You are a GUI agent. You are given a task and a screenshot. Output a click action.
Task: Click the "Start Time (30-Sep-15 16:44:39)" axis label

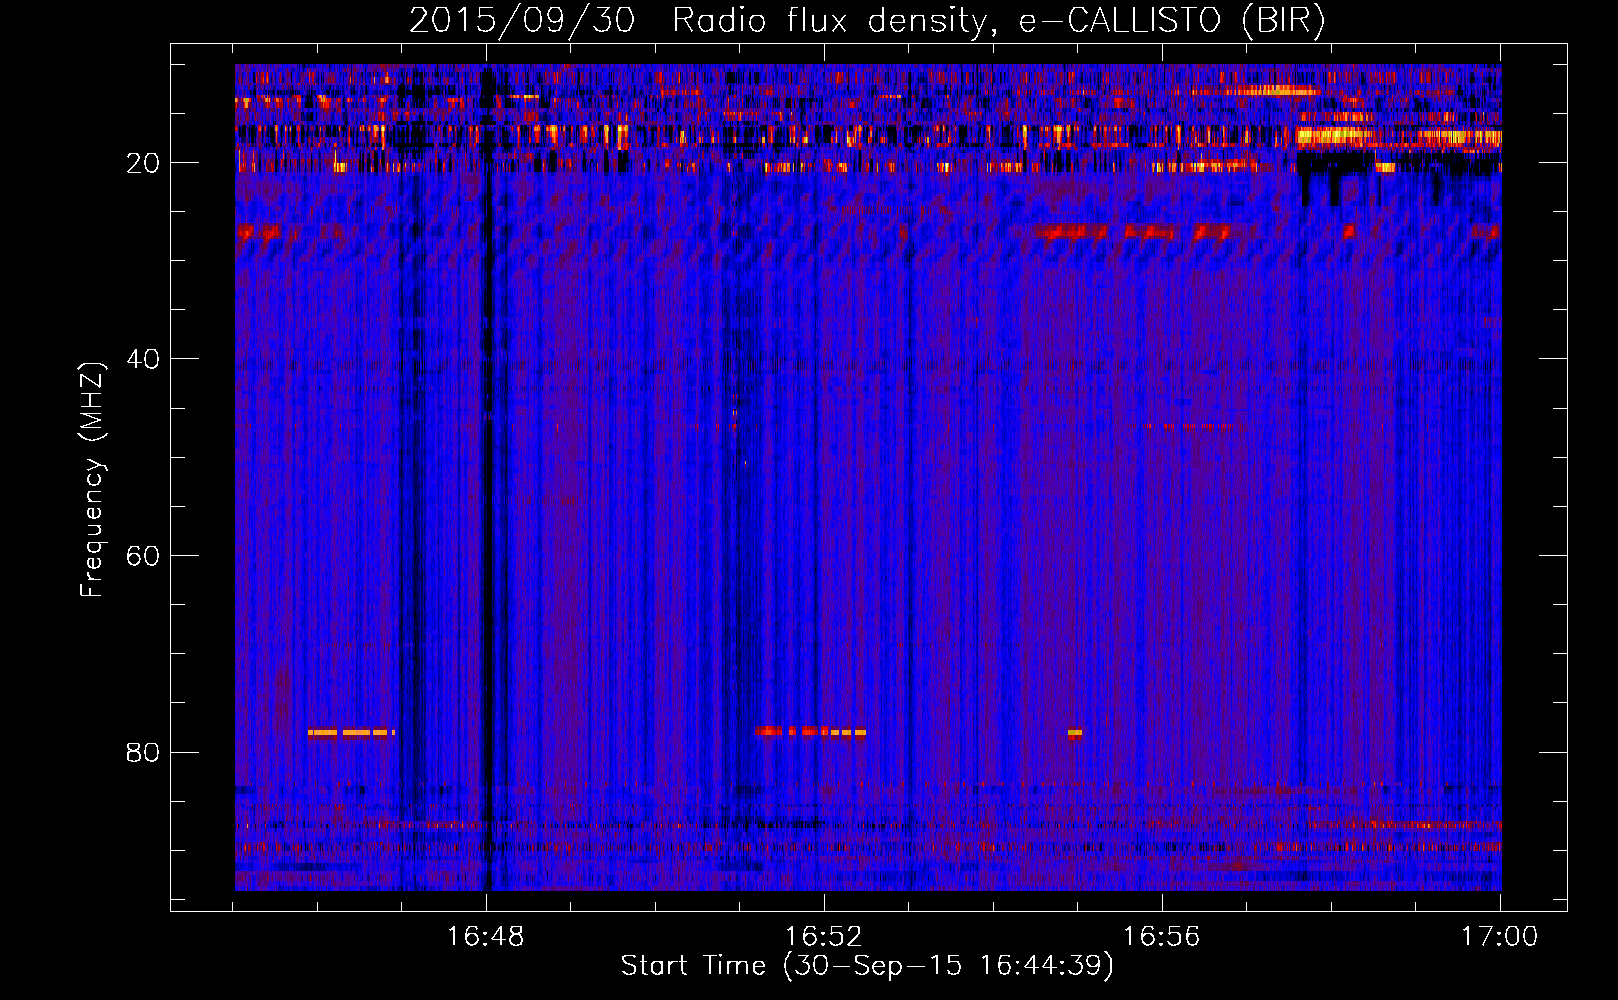[867, 966]
